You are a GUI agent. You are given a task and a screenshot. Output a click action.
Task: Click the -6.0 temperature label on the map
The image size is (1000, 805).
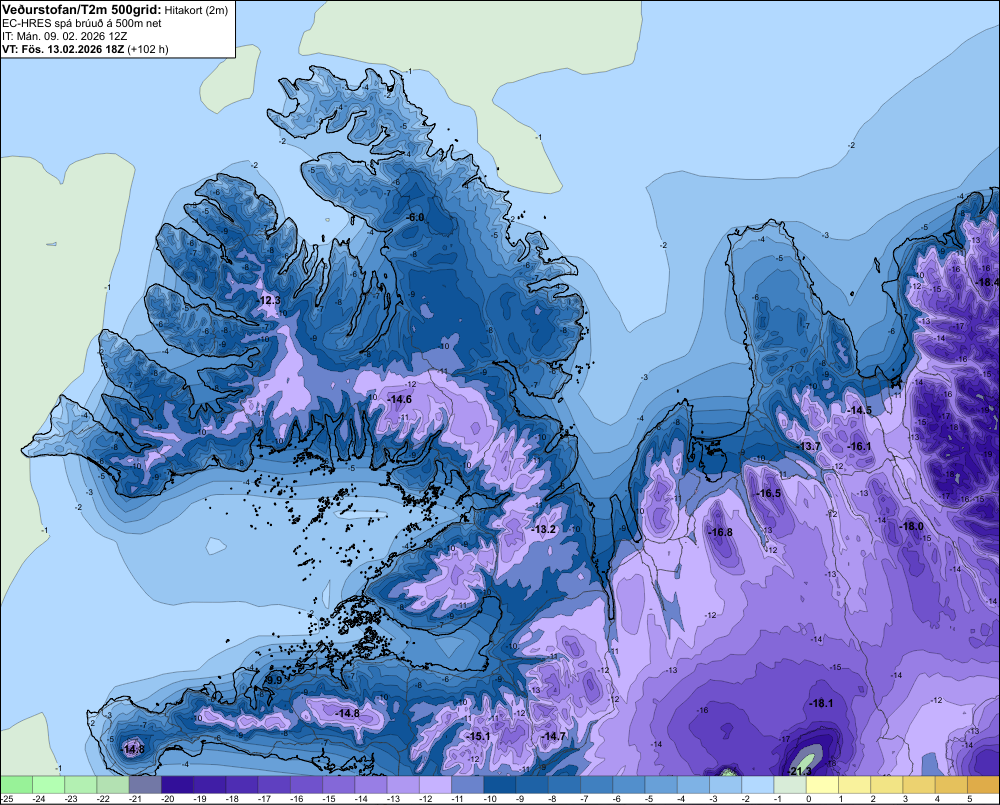(x=415, y=218)
